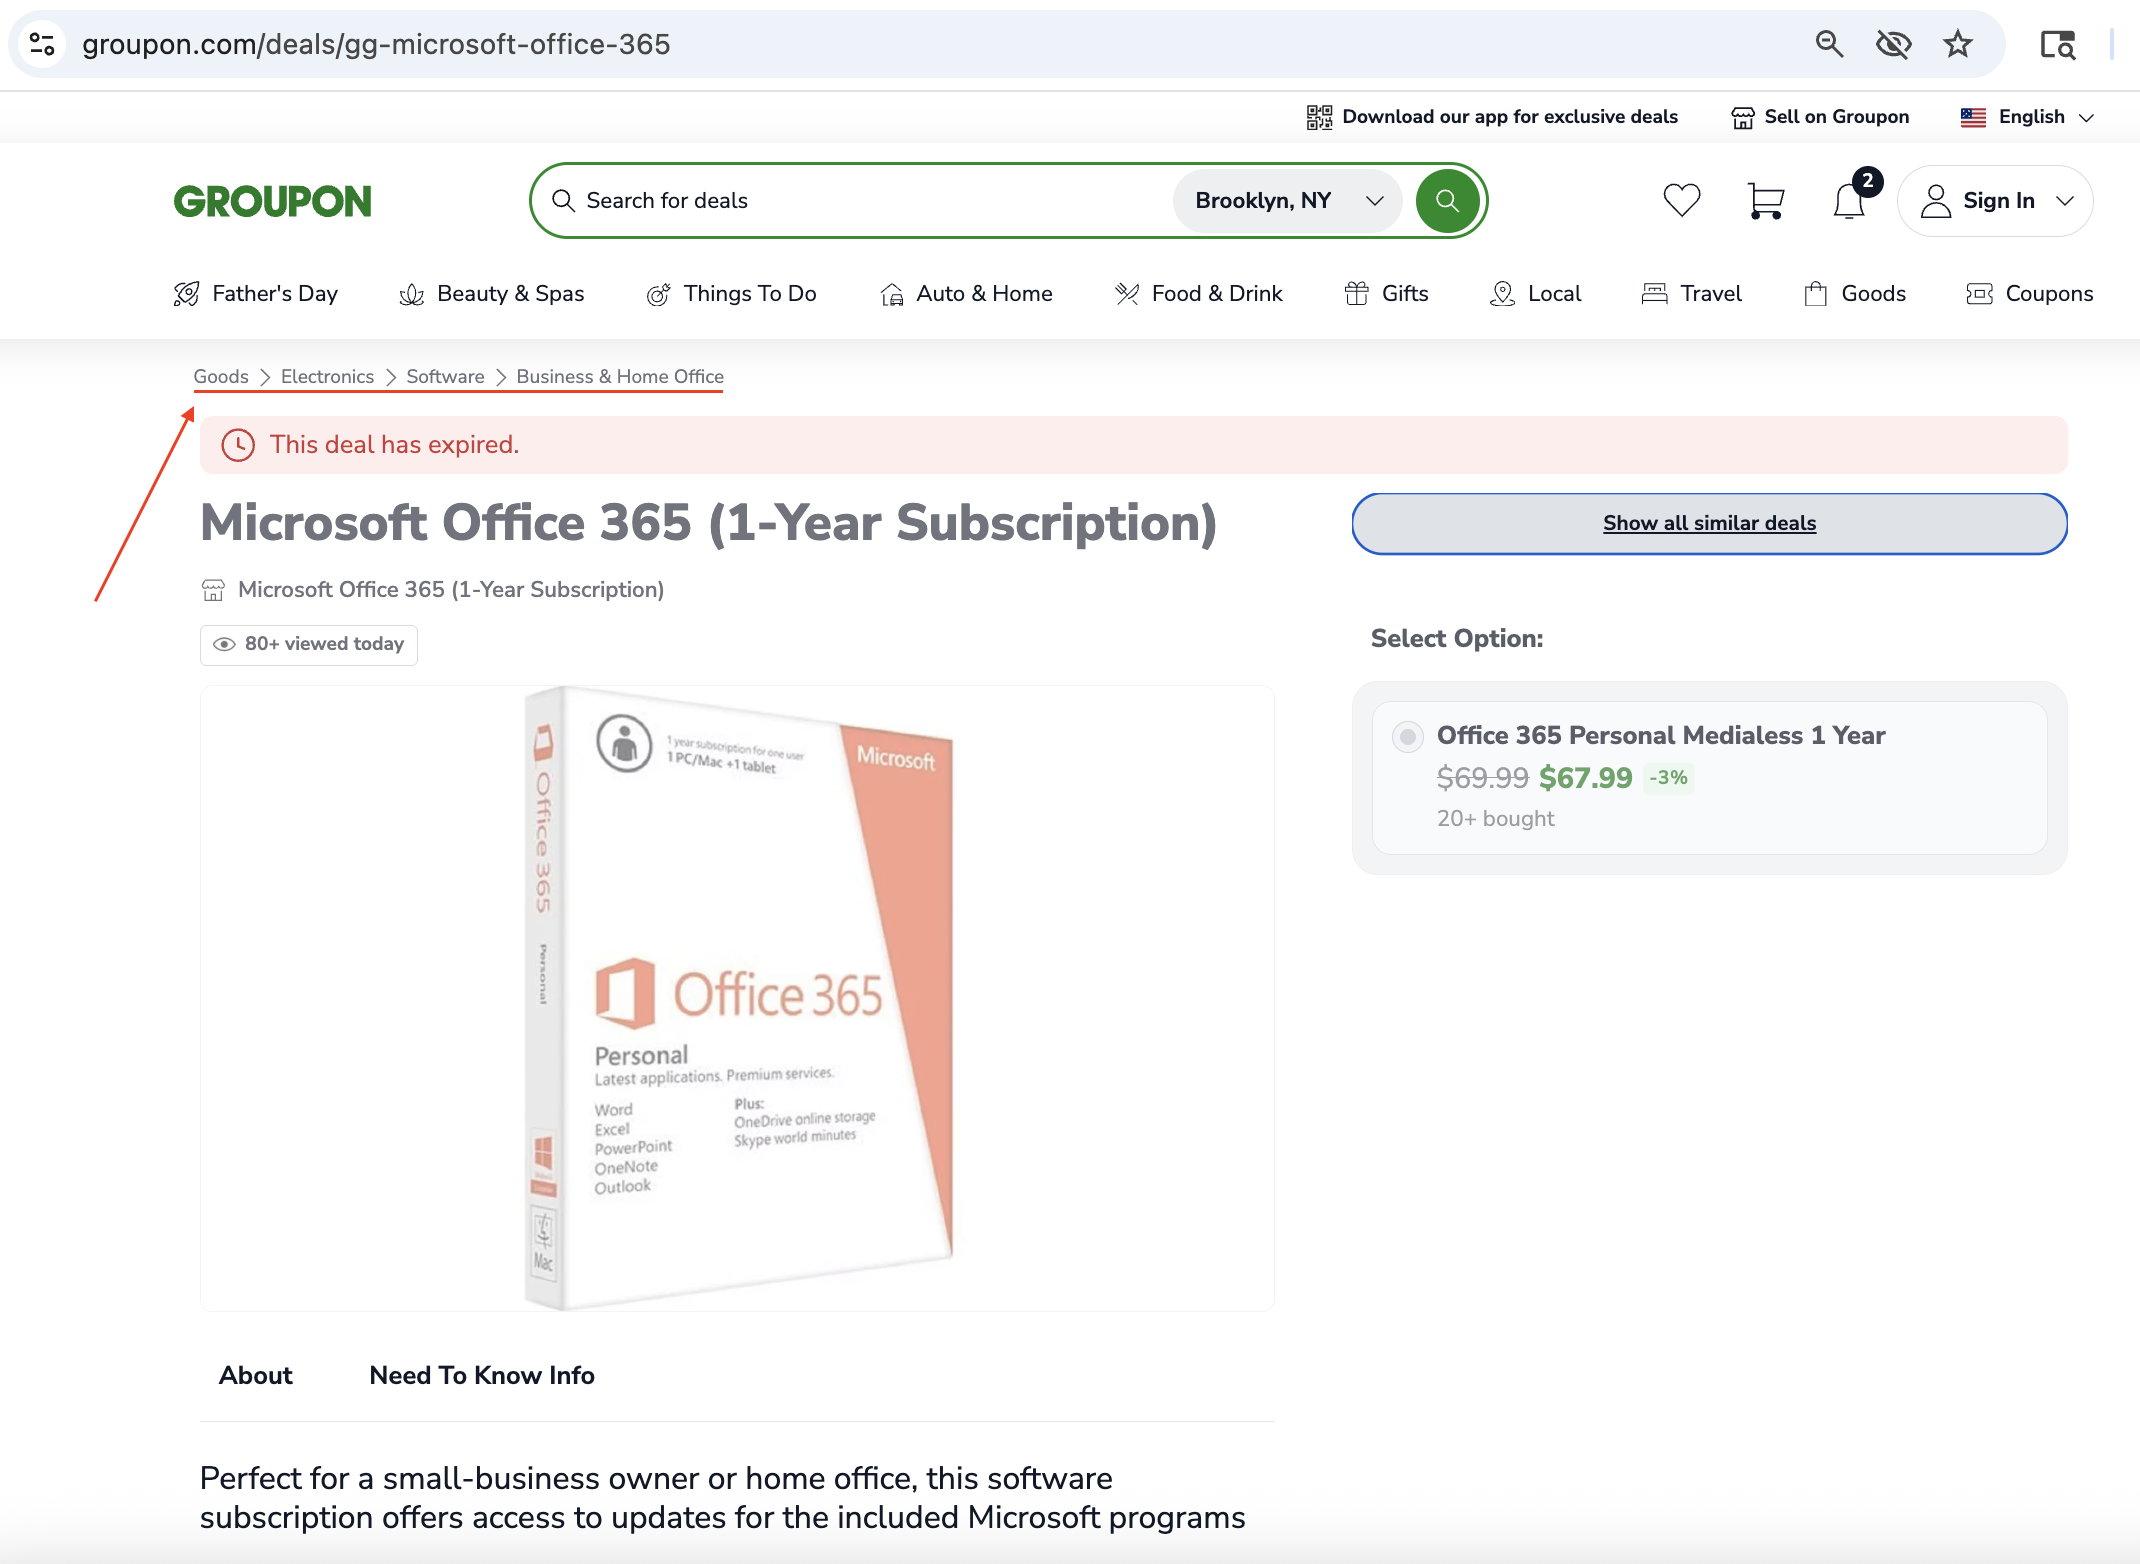Click the Groupon logo
The width and height of the screenshot is (2140, 1564).
[272, 201]
